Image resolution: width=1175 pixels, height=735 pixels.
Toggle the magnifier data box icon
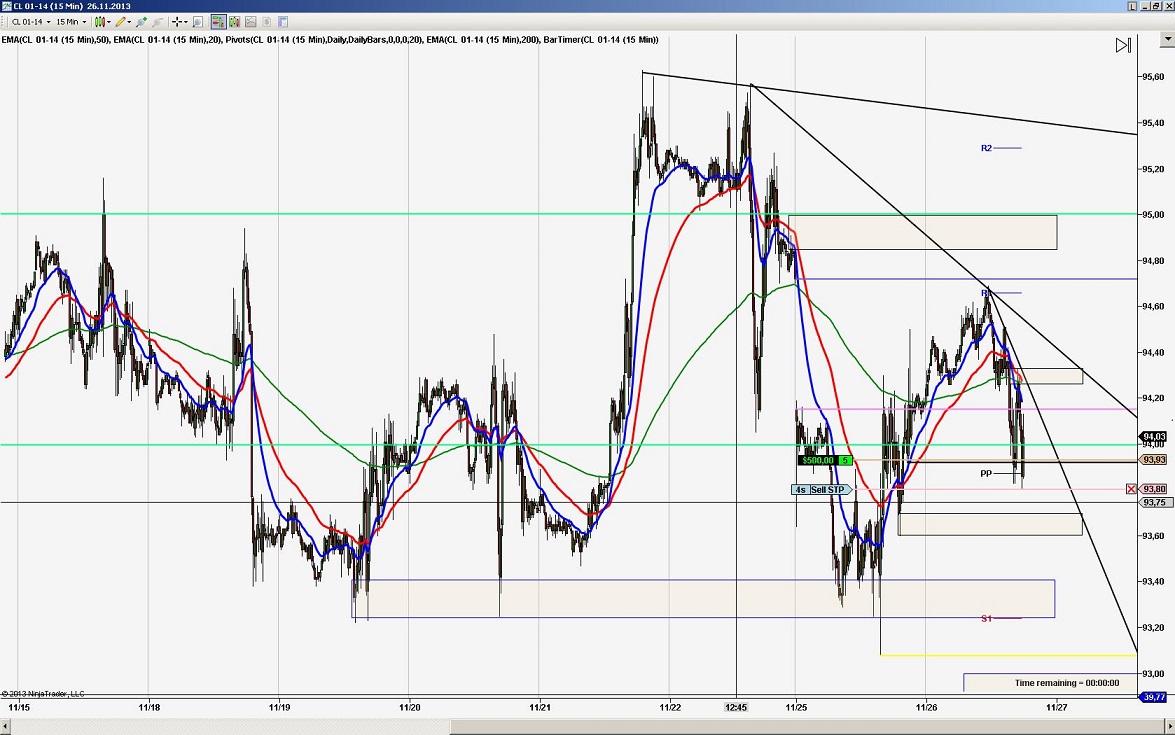(196, 21)
